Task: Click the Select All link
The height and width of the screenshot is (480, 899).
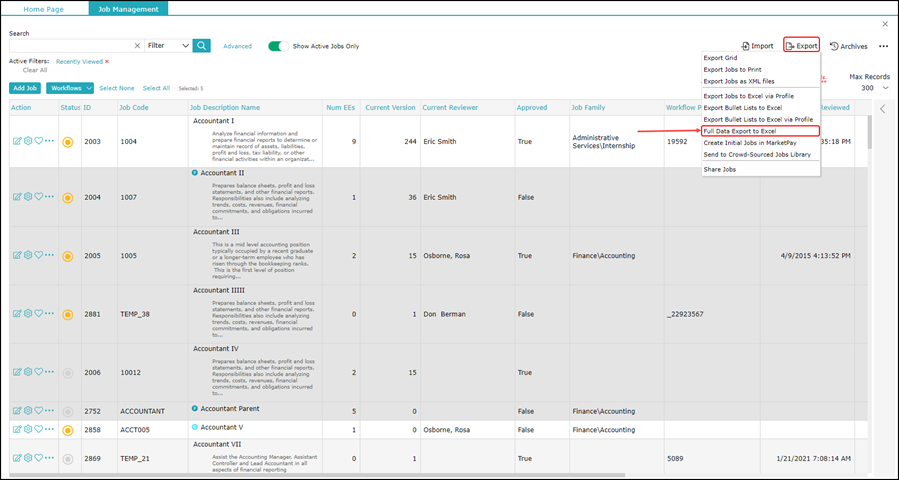Action: (156, 88)
